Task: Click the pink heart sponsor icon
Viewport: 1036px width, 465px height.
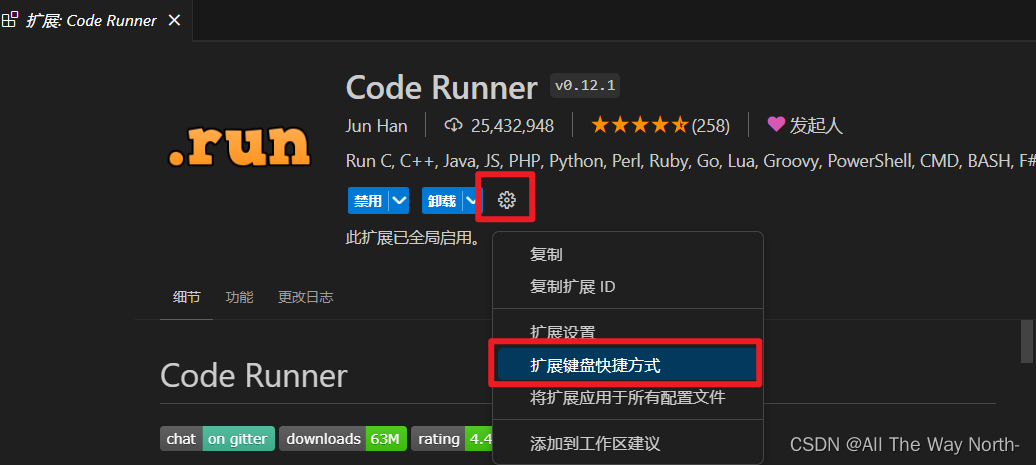Action: [x=776, y=124]
